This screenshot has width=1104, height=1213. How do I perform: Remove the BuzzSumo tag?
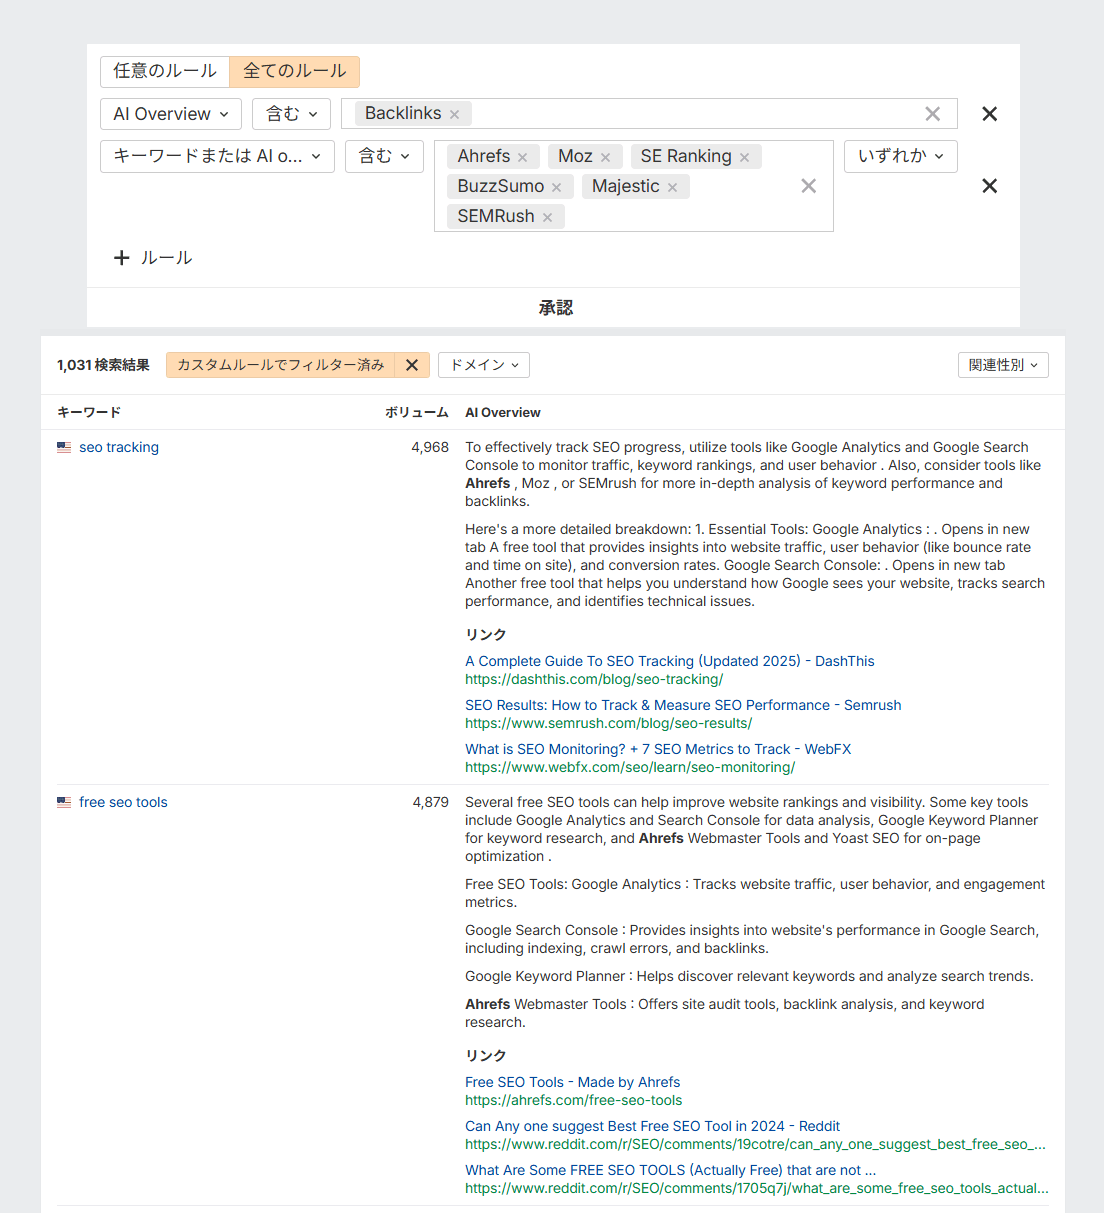tap(556, 186)
